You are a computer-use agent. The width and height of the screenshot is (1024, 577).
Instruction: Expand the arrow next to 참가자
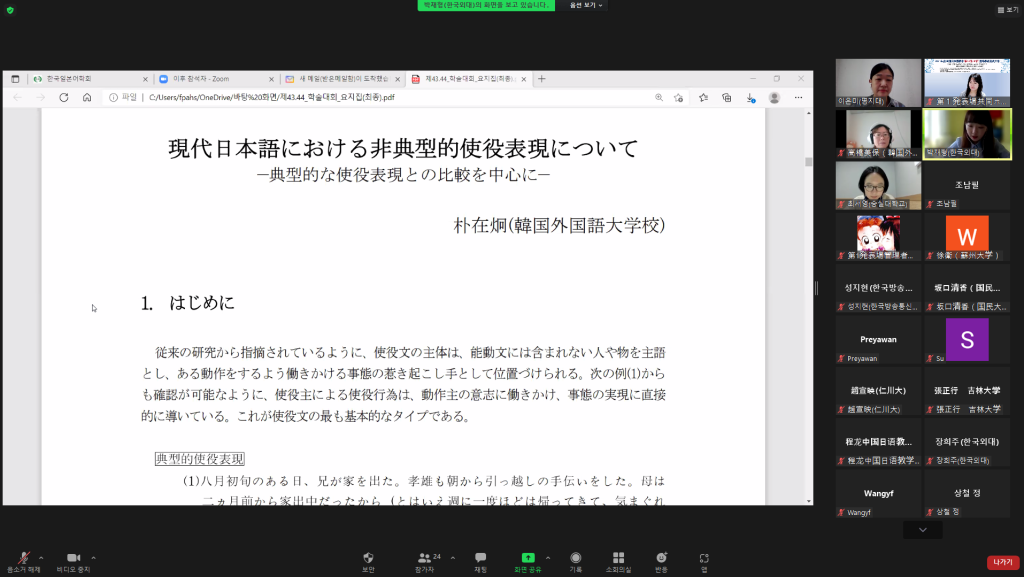pyautogui.click(x=453, y=558)
